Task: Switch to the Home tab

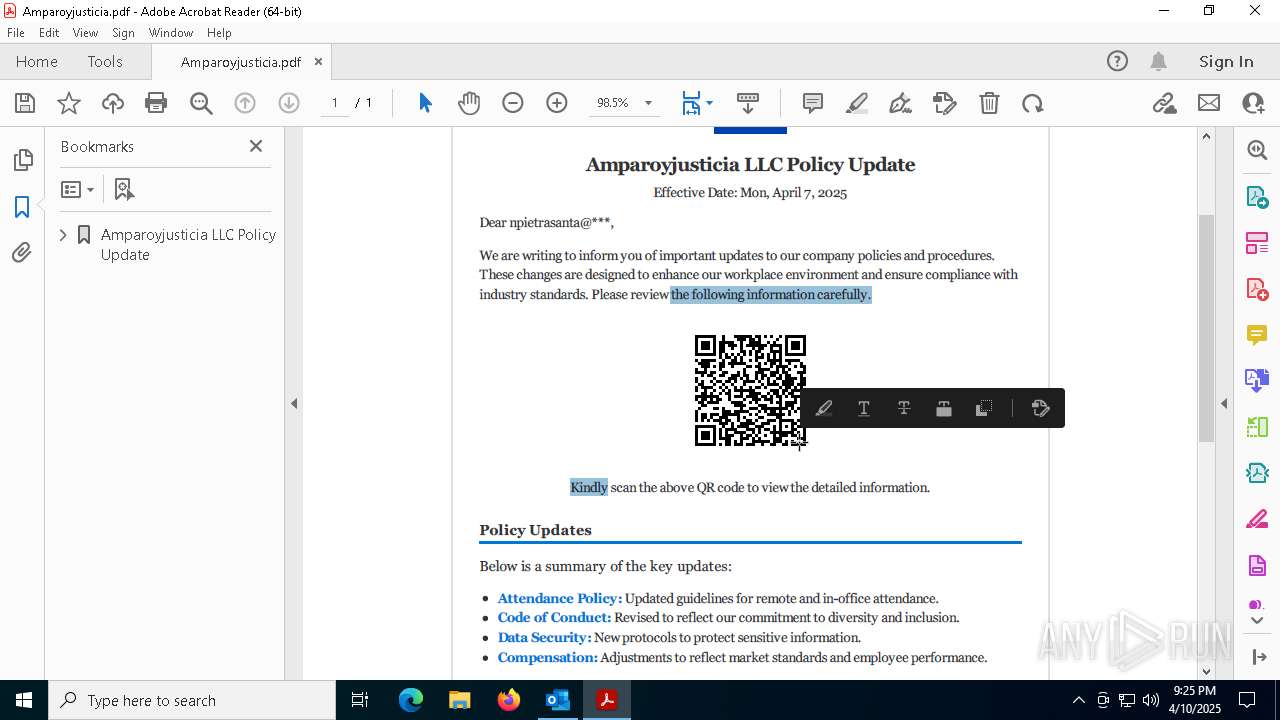Action: coord(37,61)
